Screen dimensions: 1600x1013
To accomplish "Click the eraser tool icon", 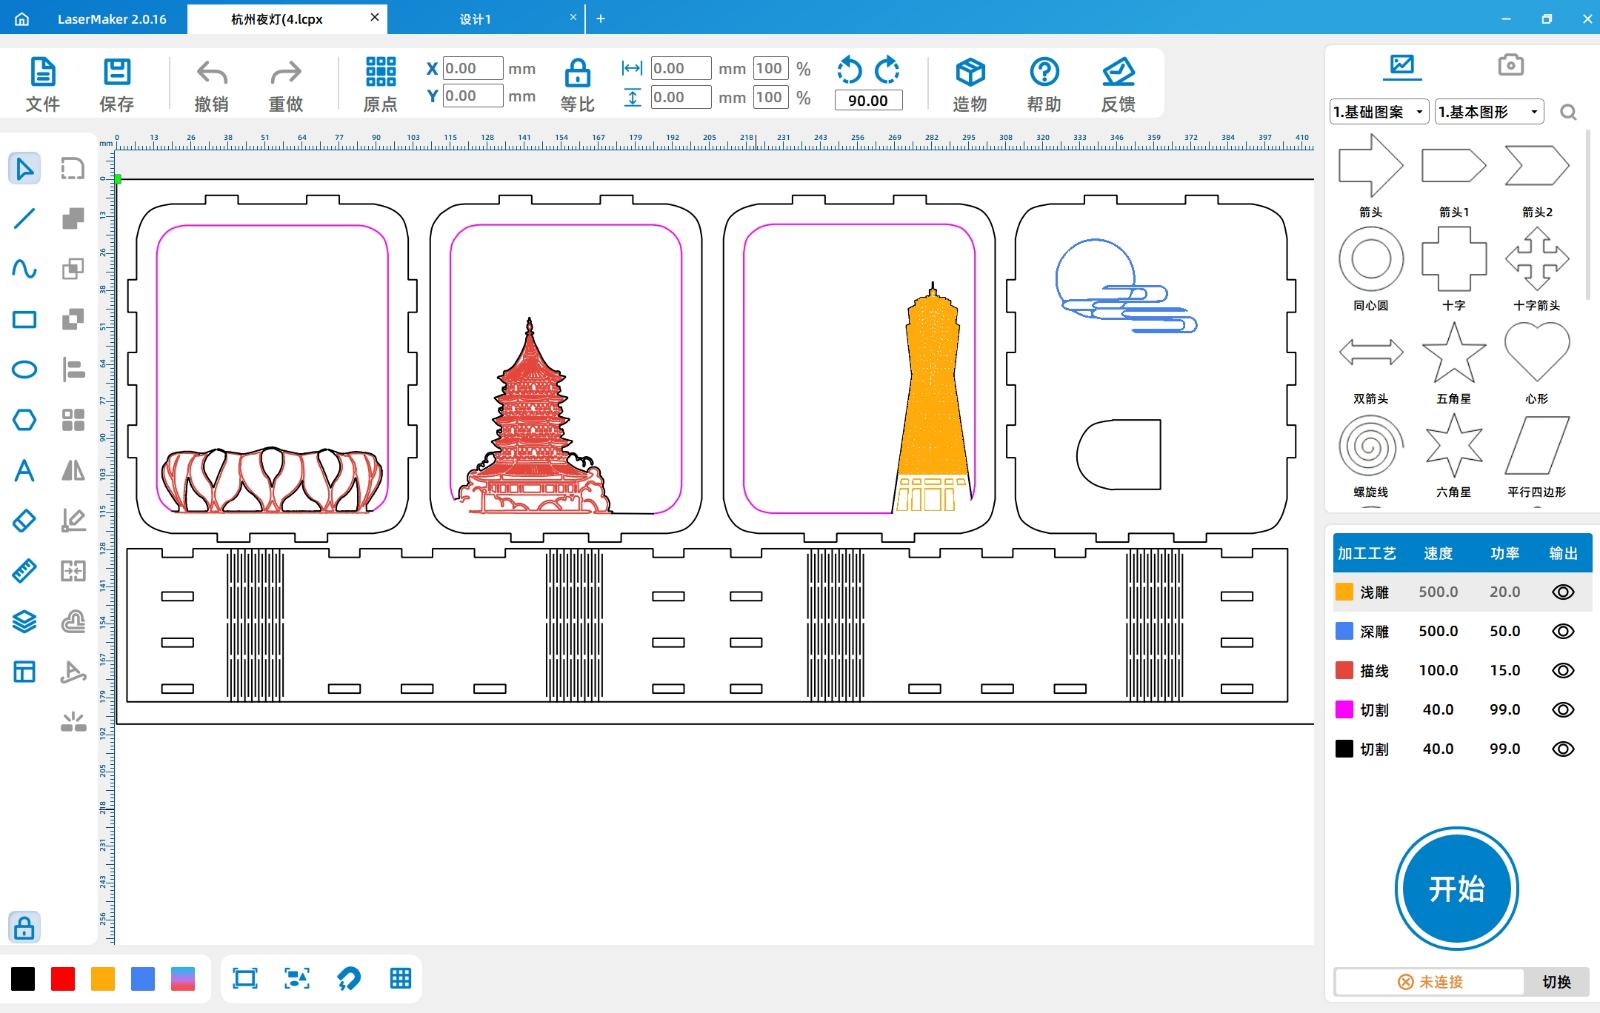I will pyautogui.click(x=24, y=521).
